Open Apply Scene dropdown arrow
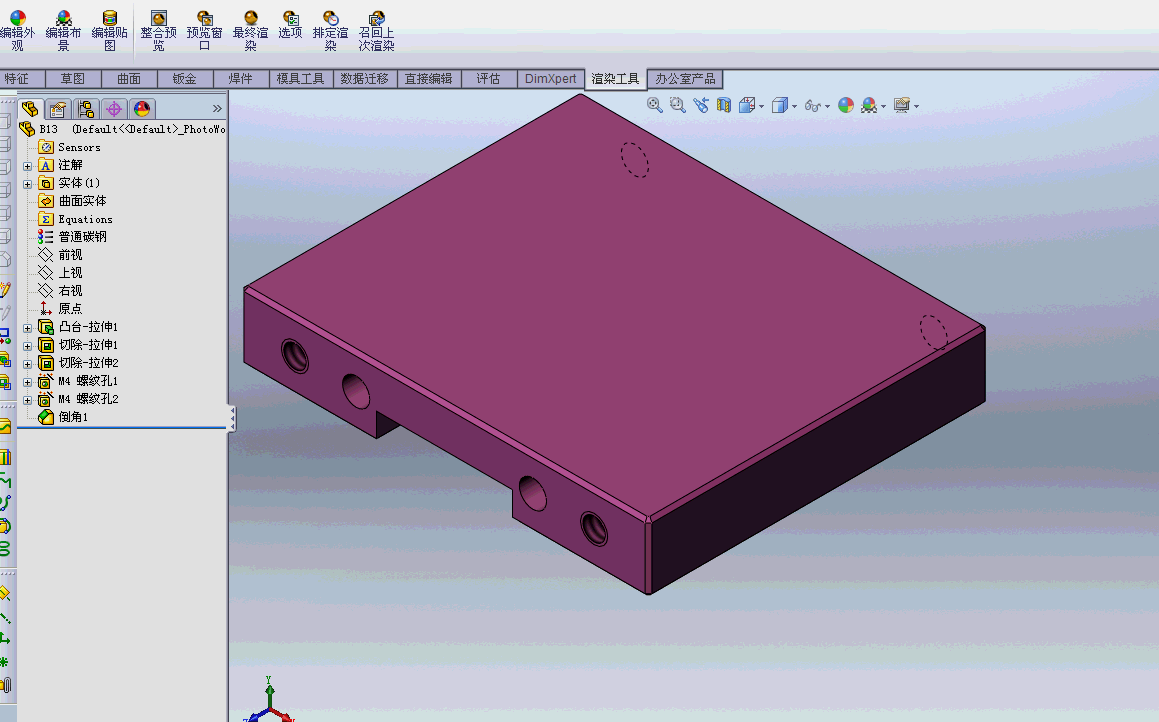Screen dimensions: 1159x722 click(x=883, y=106)
